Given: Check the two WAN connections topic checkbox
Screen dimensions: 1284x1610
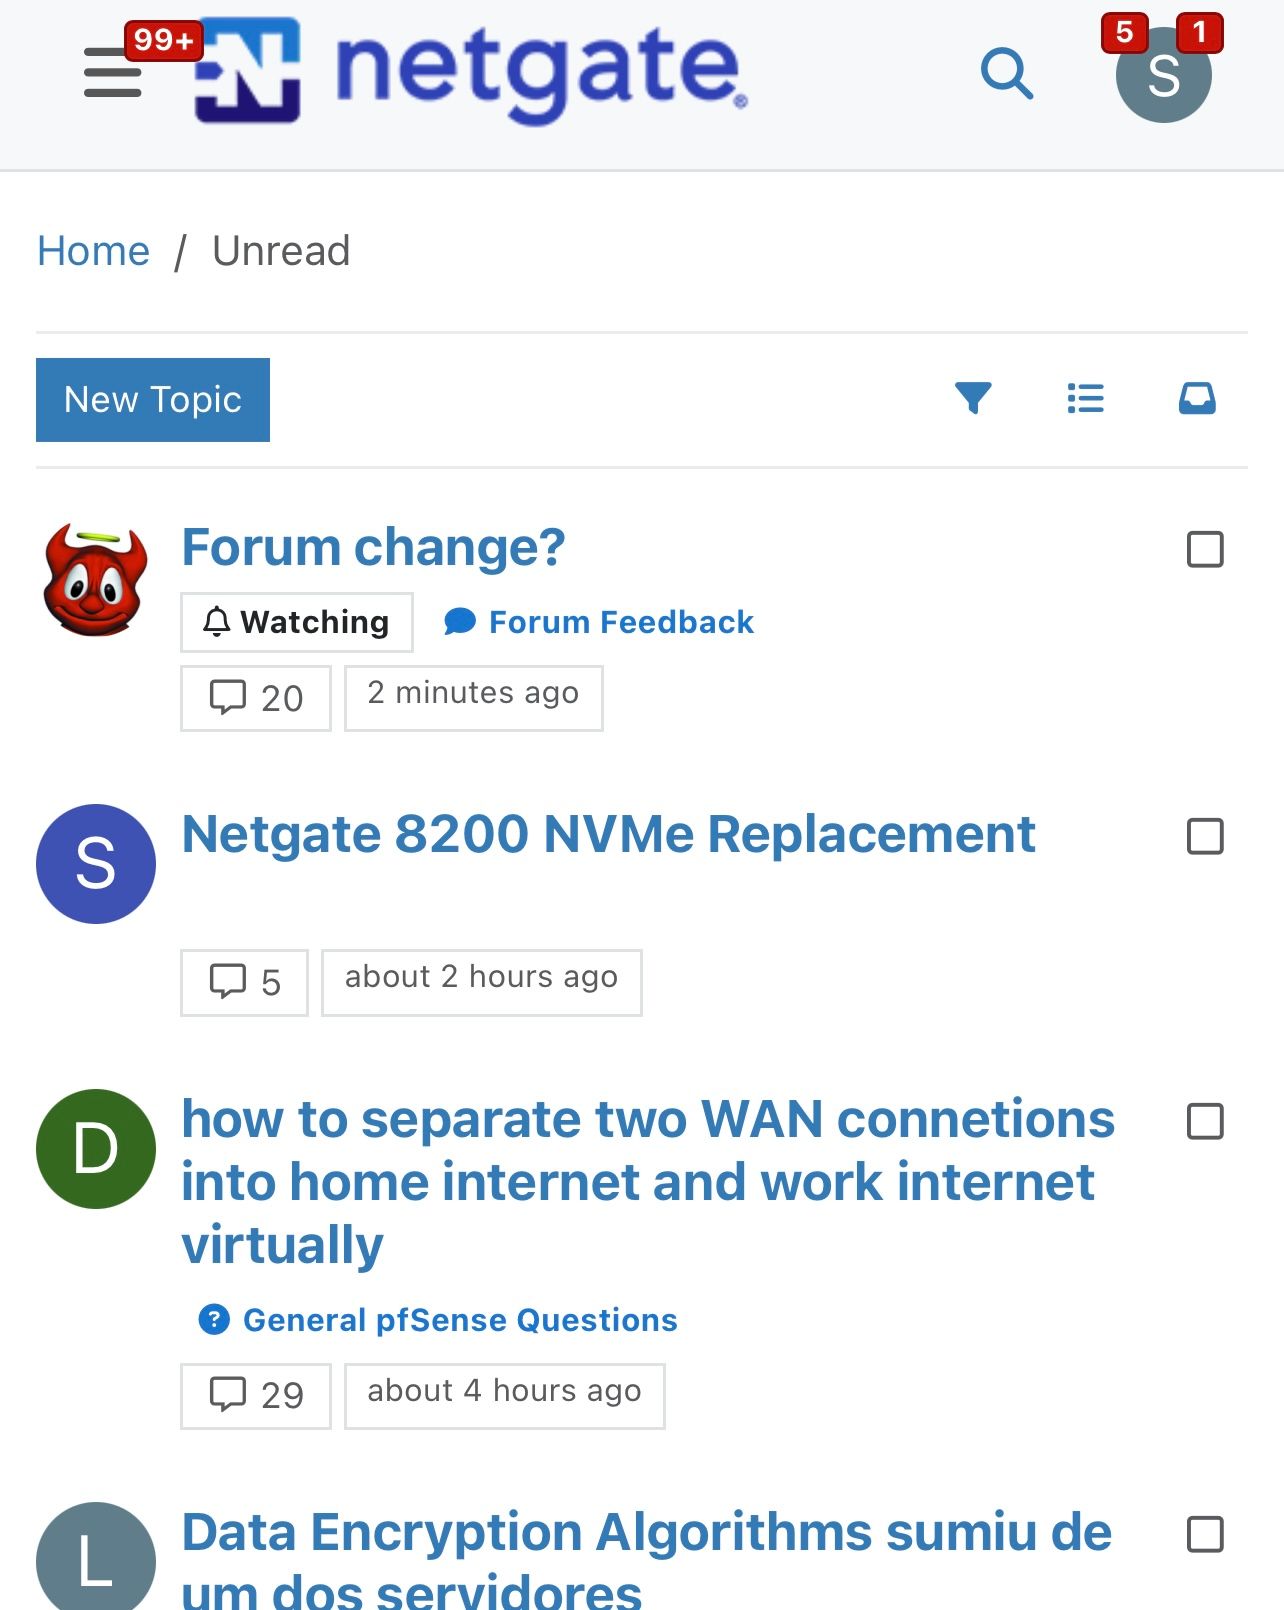Looking at the screenshot, I should (1205, 1121).
